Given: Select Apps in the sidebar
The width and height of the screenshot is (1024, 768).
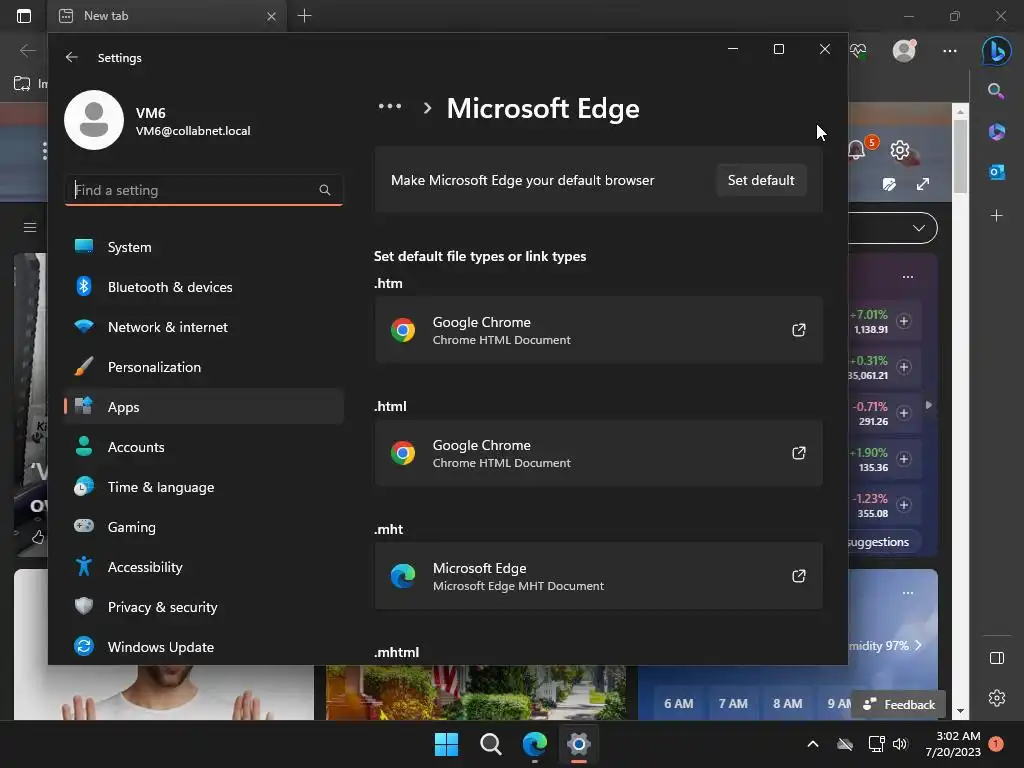Looking at the screenshot, I should coord(204,407).
